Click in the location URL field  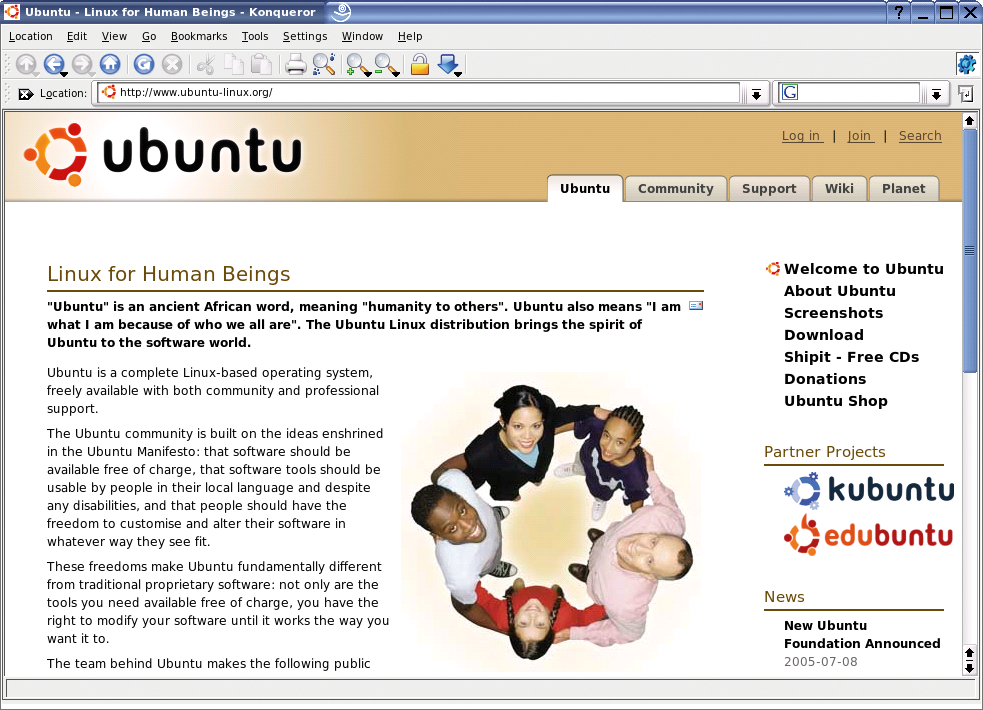[x=419, y=93]
